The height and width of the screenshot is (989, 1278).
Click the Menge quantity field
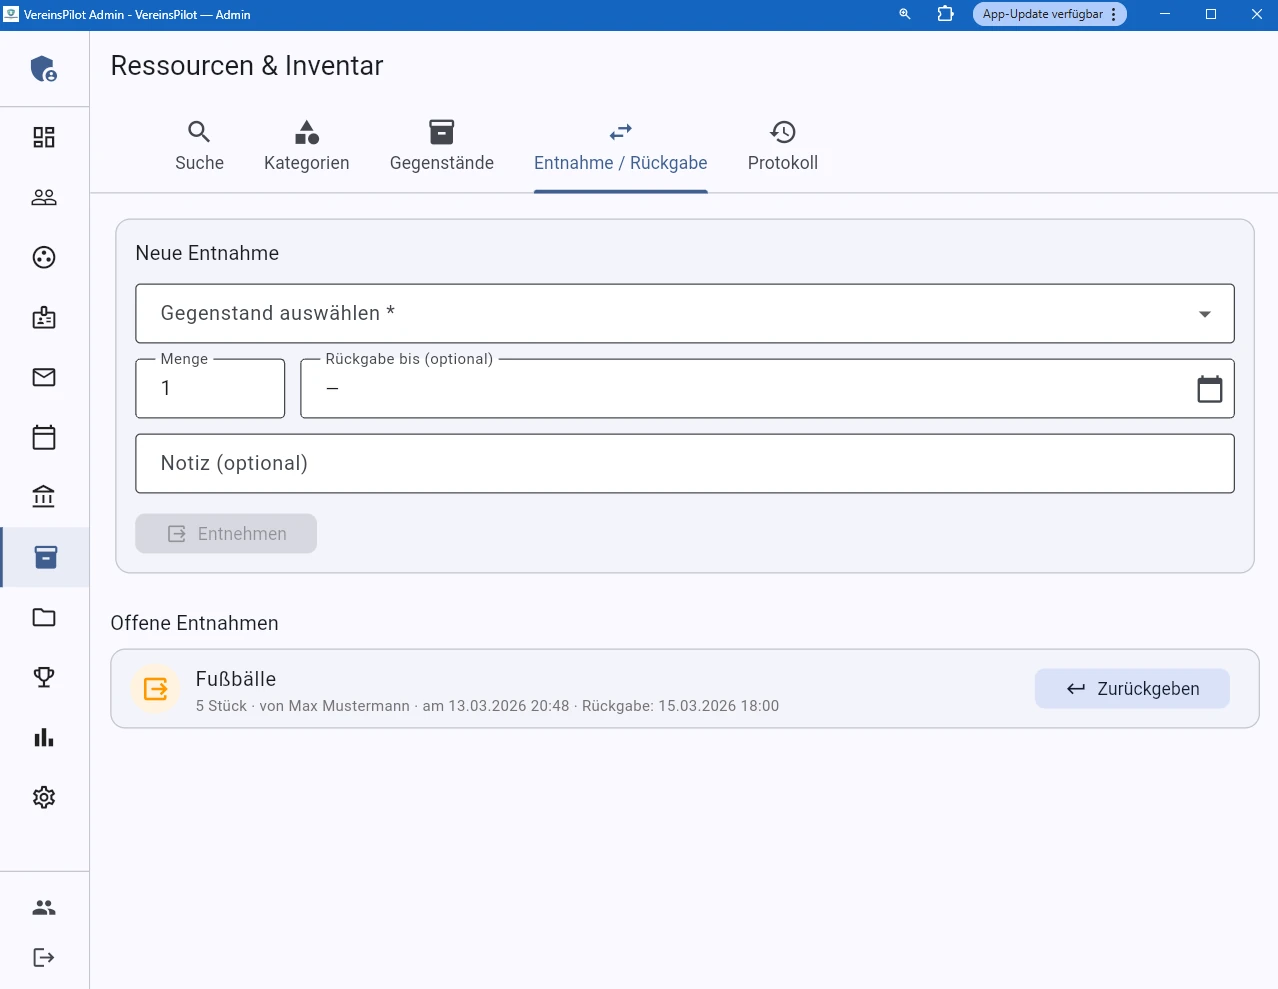coord(210,389)
